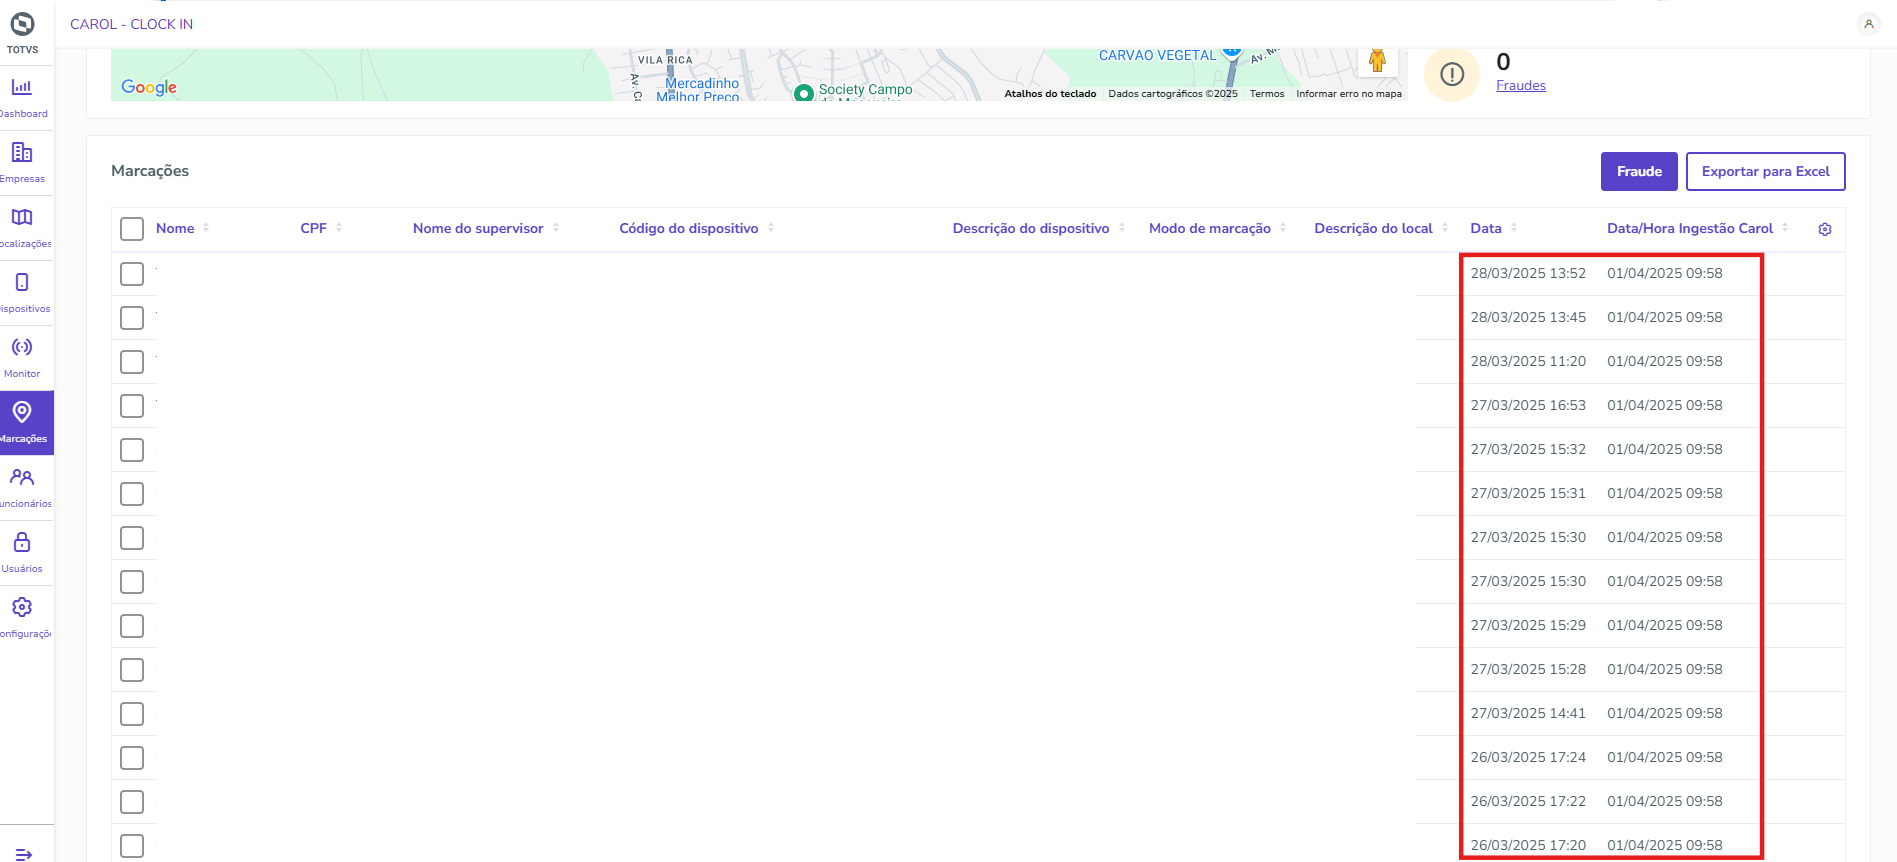Open the user profile avatar menu
This screenshot has width=1897, height=862.
point(1868,24)
